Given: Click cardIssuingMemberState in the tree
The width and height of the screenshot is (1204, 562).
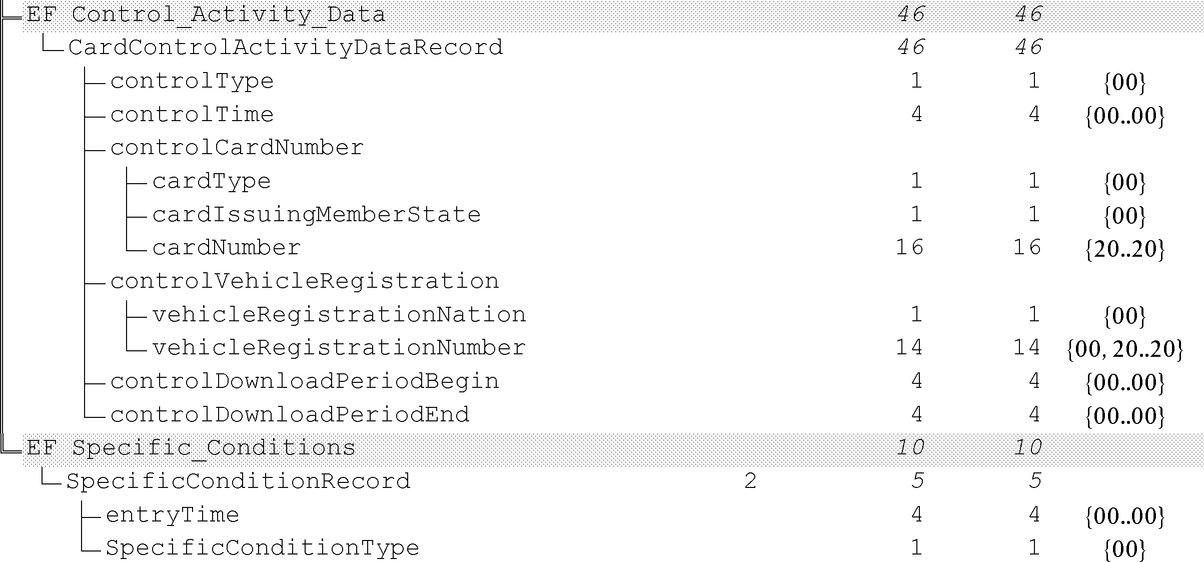Looking at the screenshot, I should click(x=316, y=214).
